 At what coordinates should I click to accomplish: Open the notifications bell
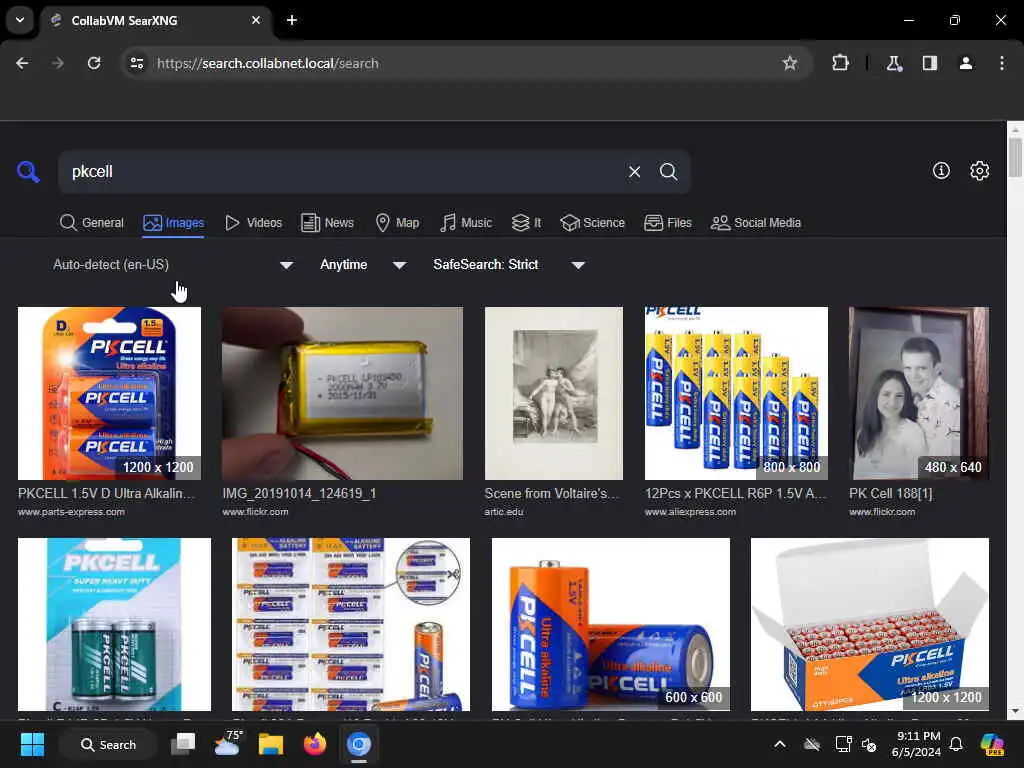click(956, 744)
